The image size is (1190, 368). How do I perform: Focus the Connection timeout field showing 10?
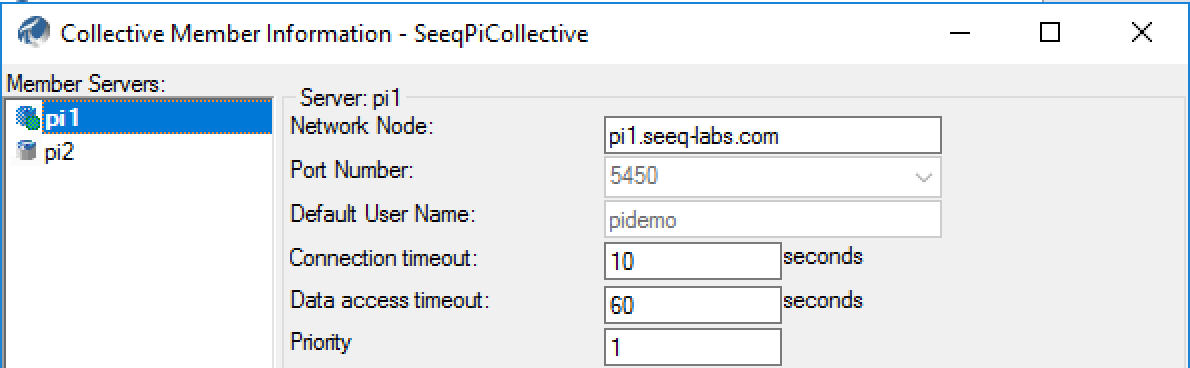click(693, 262)
